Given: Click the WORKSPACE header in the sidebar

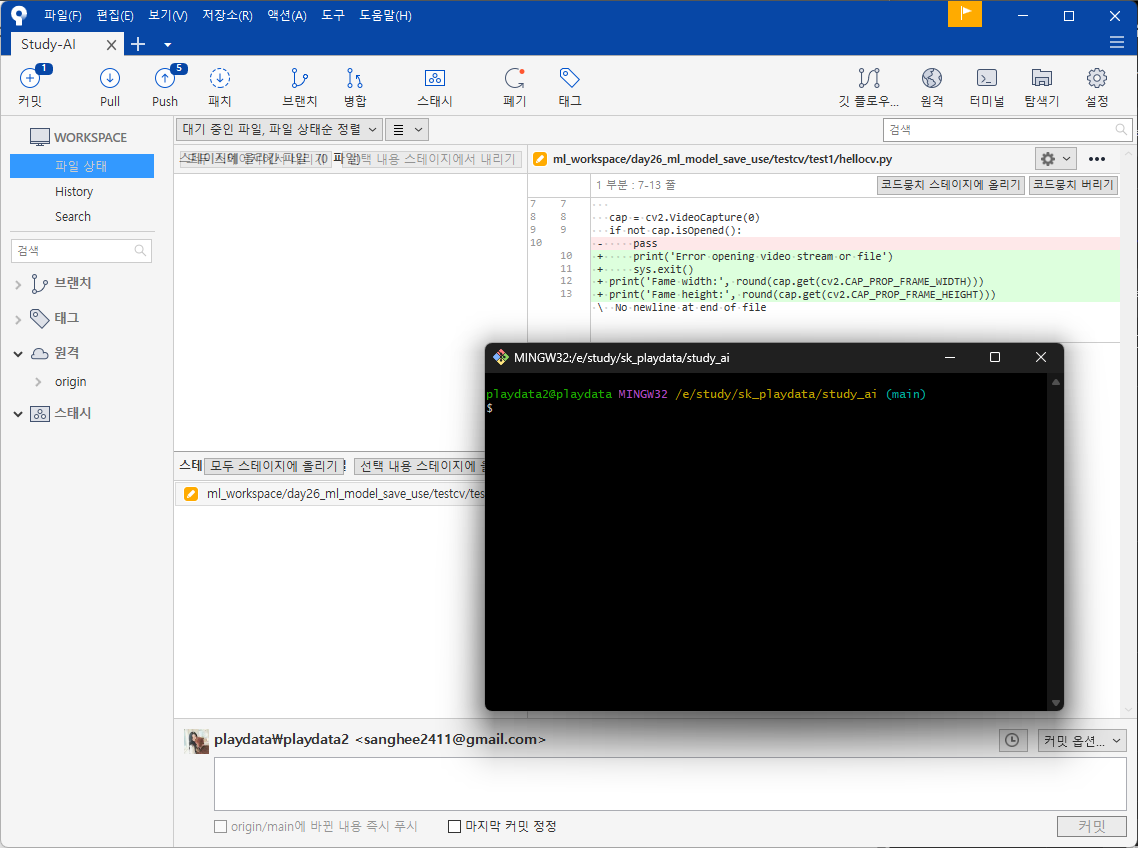Looking at the screenshot, I should (x=78, y=137).
